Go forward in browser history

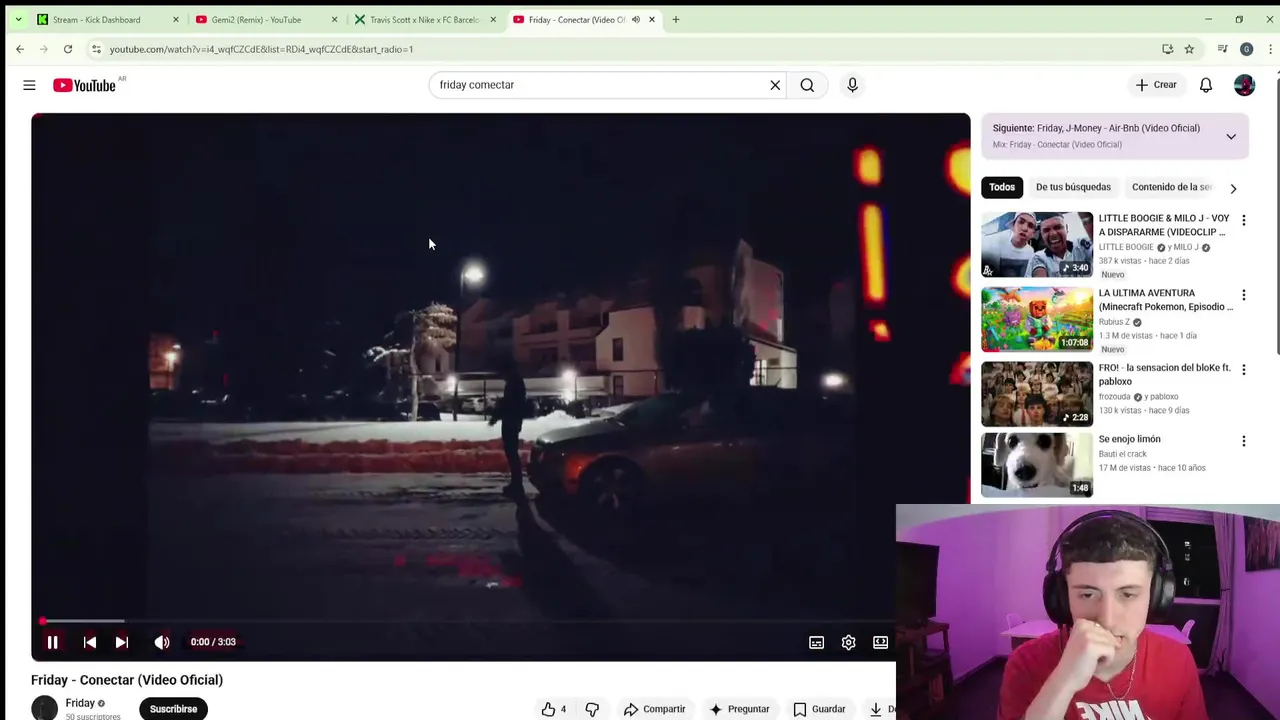point(43,49)
